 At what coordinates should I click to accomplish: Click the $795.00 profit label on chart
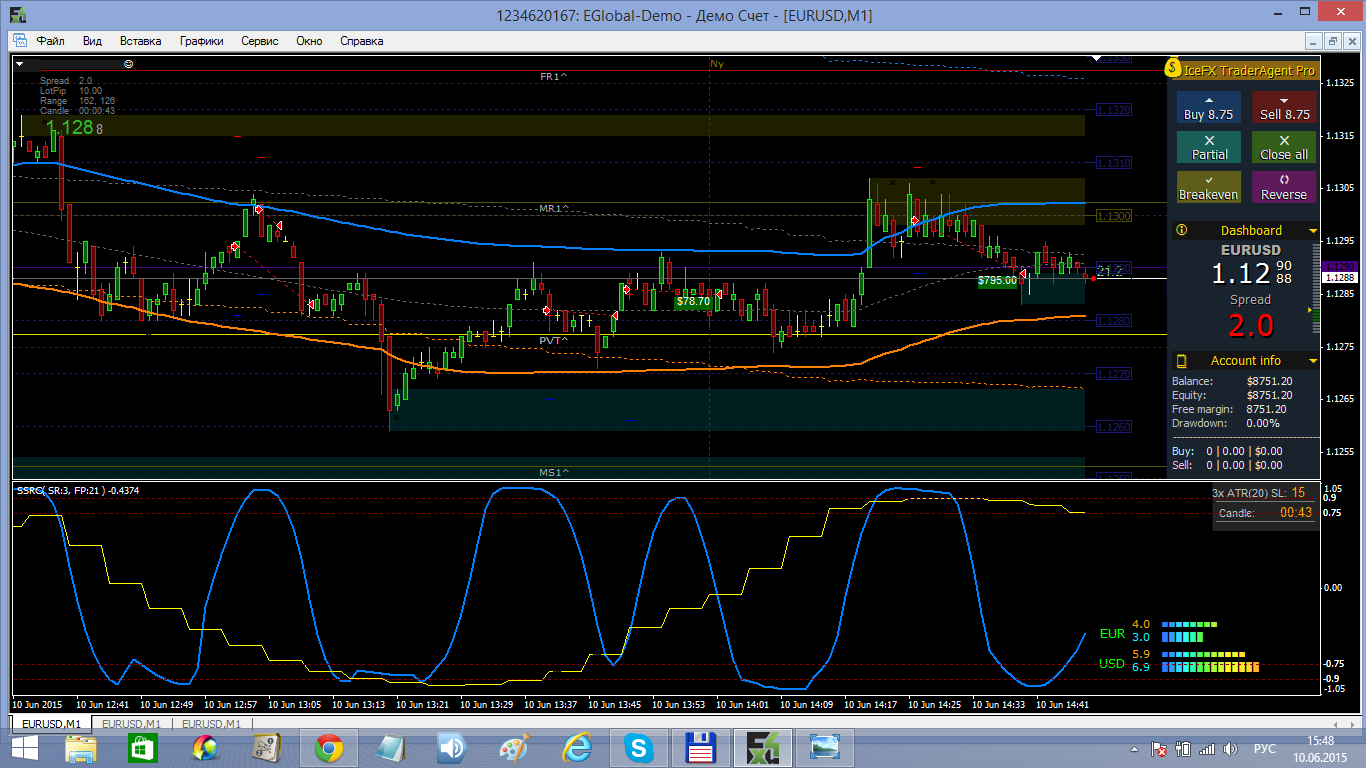(997, 281)
